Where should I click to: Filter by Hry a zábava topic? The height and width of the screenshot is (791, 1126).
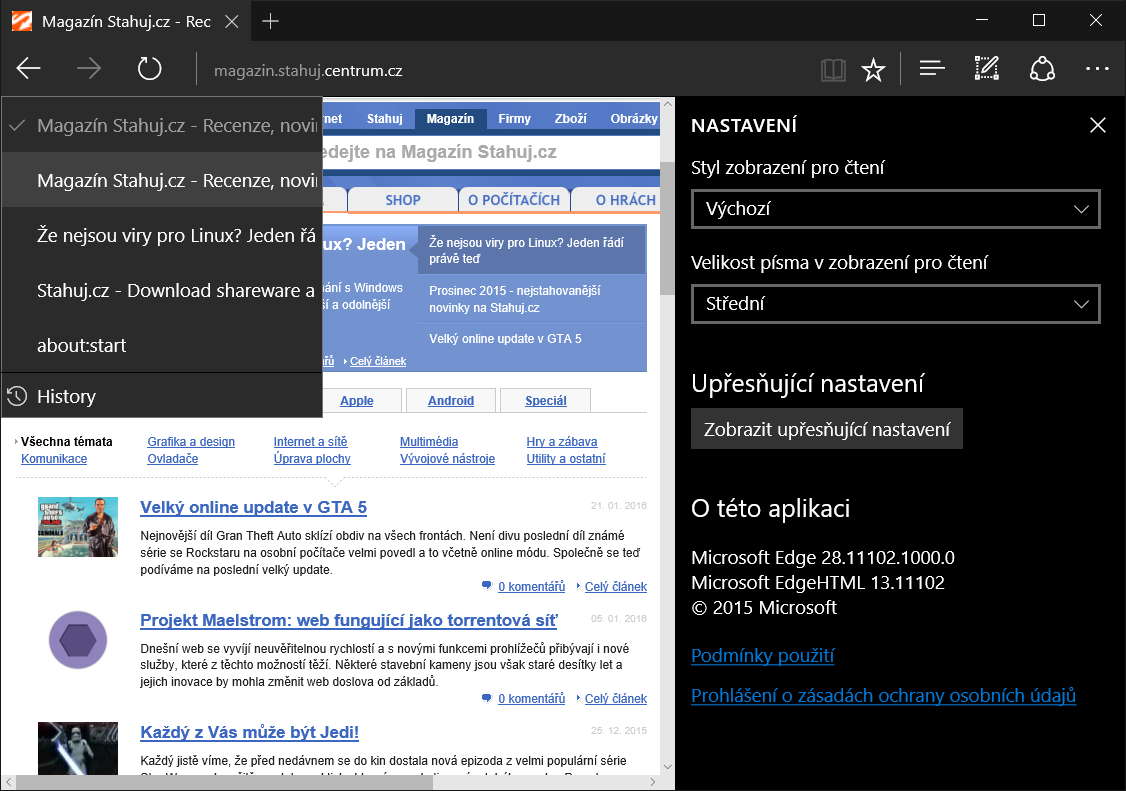[x=562, y=442]
